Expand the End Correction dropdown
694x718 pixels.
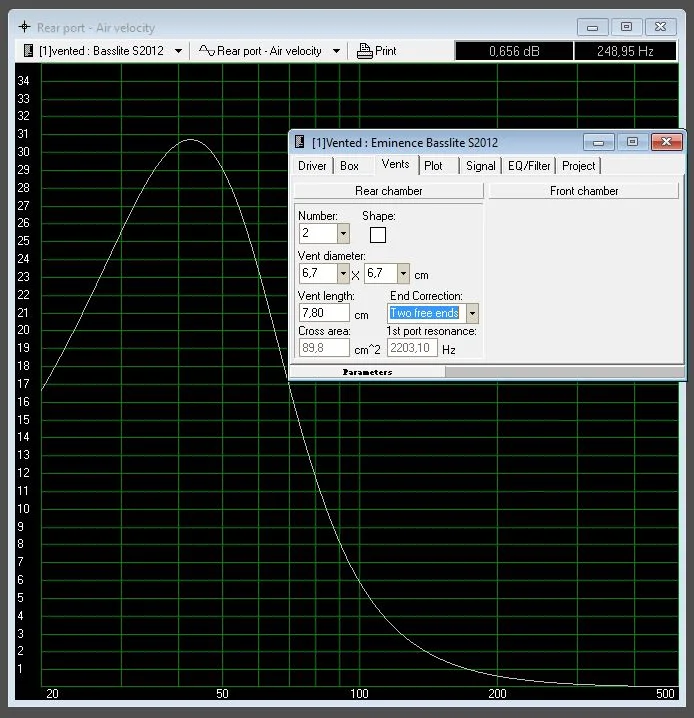(472, 313)
